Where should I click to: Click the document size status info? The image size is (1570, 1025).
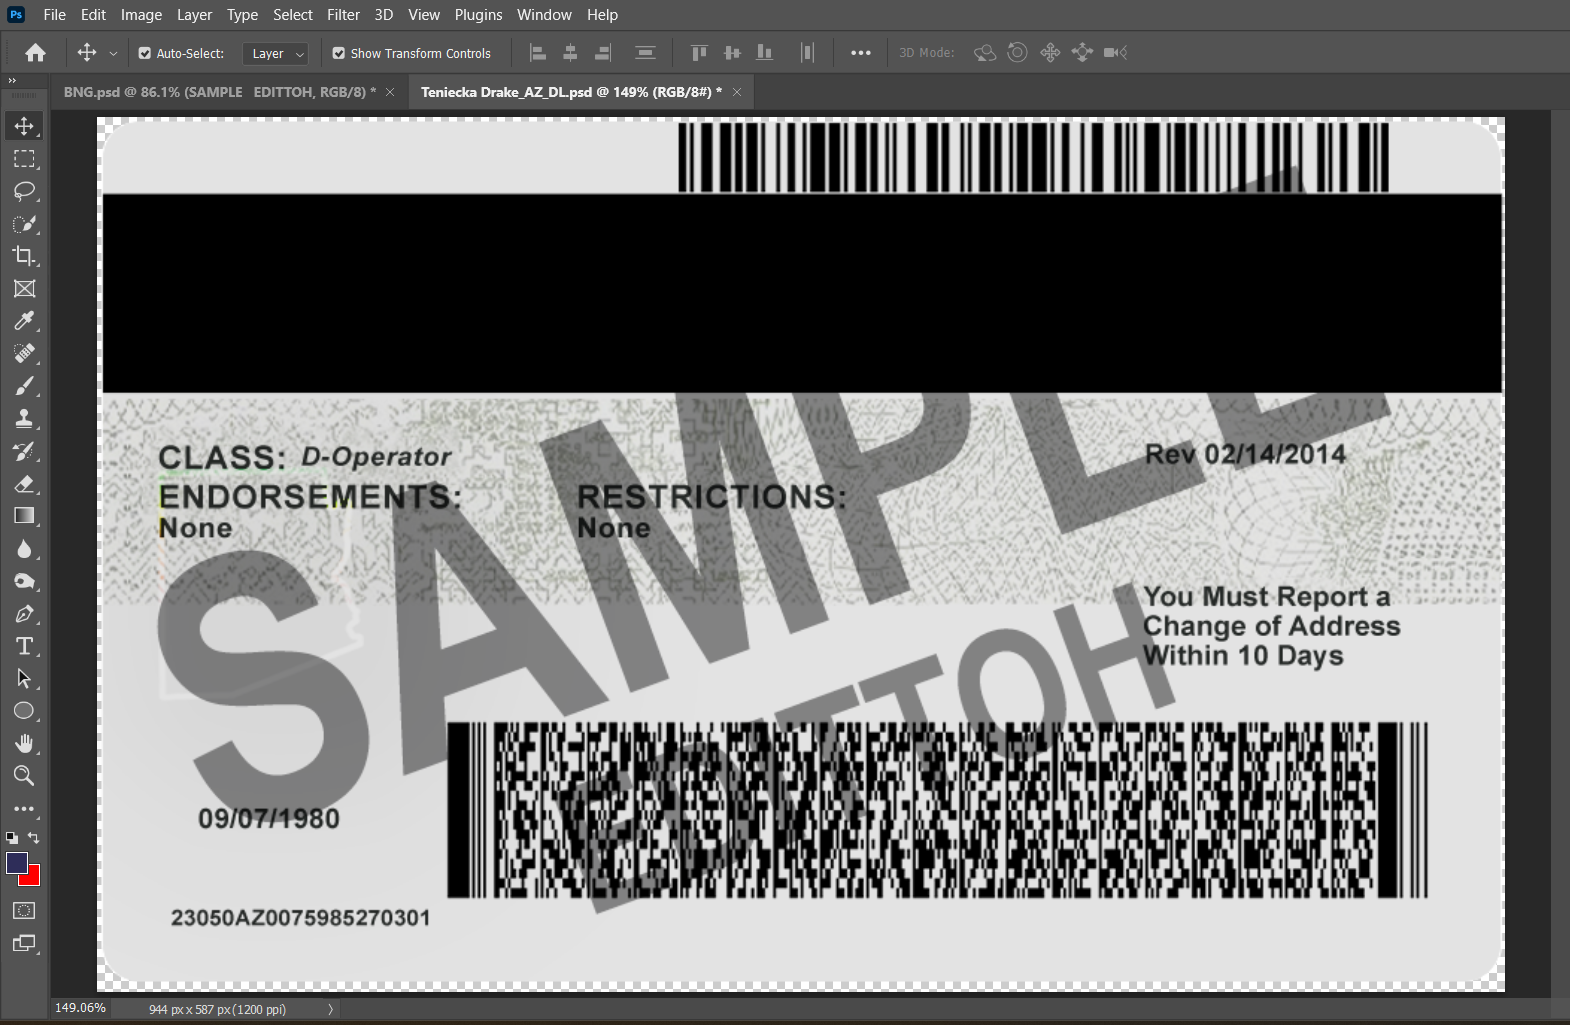pyautogui.click(x=217, y=1010)
